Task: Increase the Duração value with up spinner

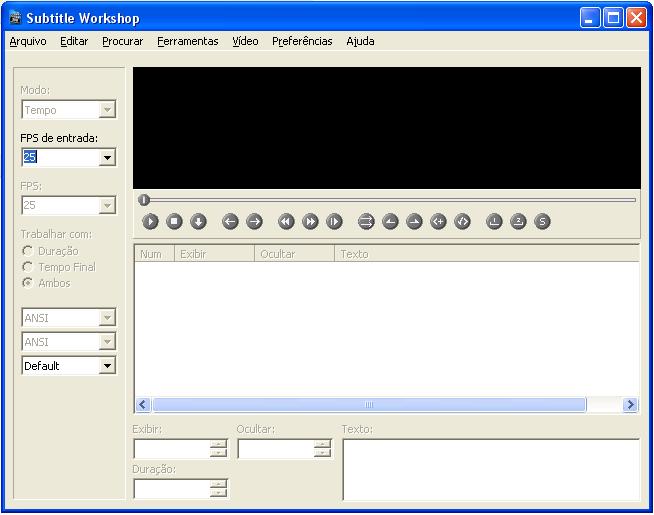Action: [218, 484]
